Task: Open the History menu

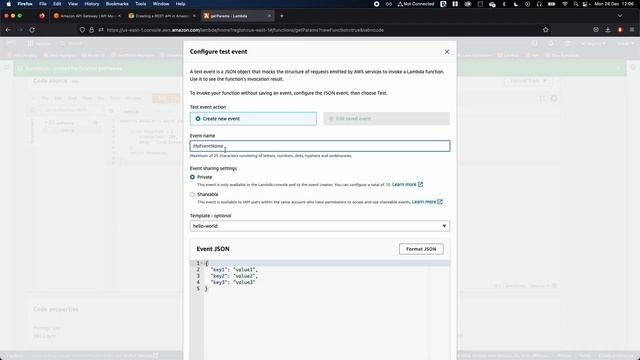Action: pos(91,4)
